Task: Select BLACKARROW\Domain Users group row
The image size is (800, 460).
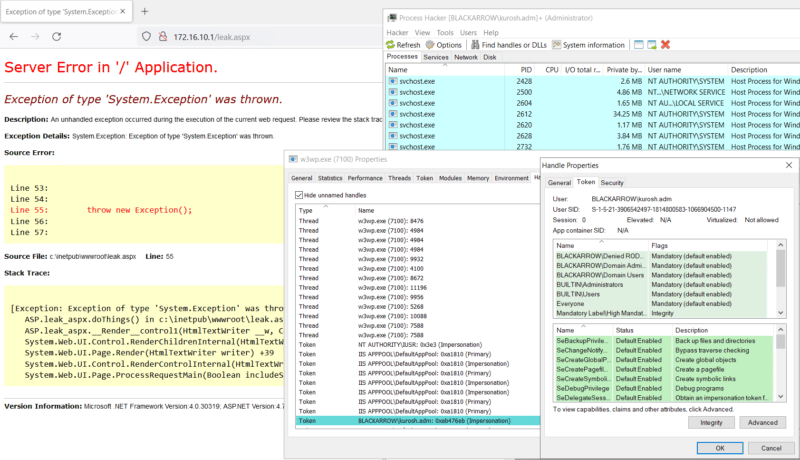Action: [661, 275]
